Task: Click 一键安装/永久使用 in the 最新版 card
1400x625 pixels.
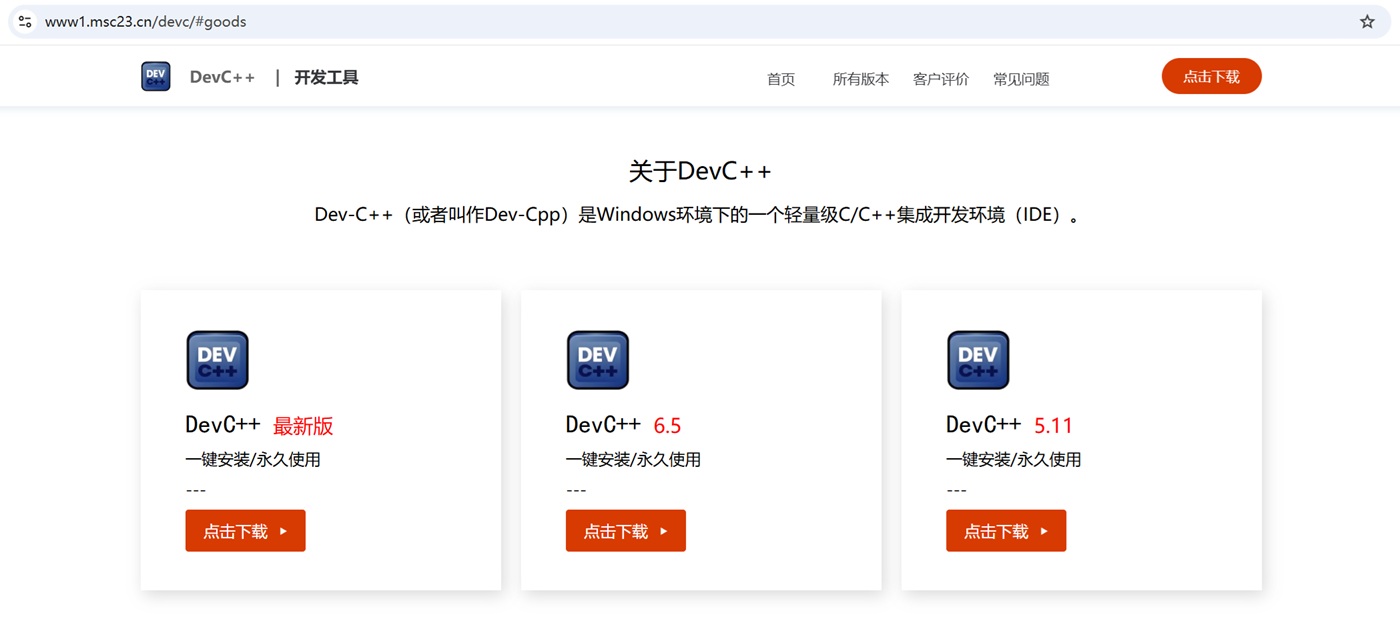Action: [253, 460]
